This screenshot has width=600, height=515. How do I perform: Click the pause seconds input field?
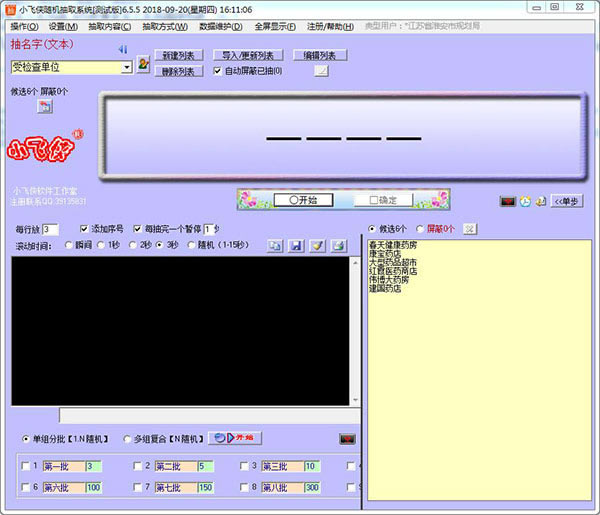click(208, 229)
